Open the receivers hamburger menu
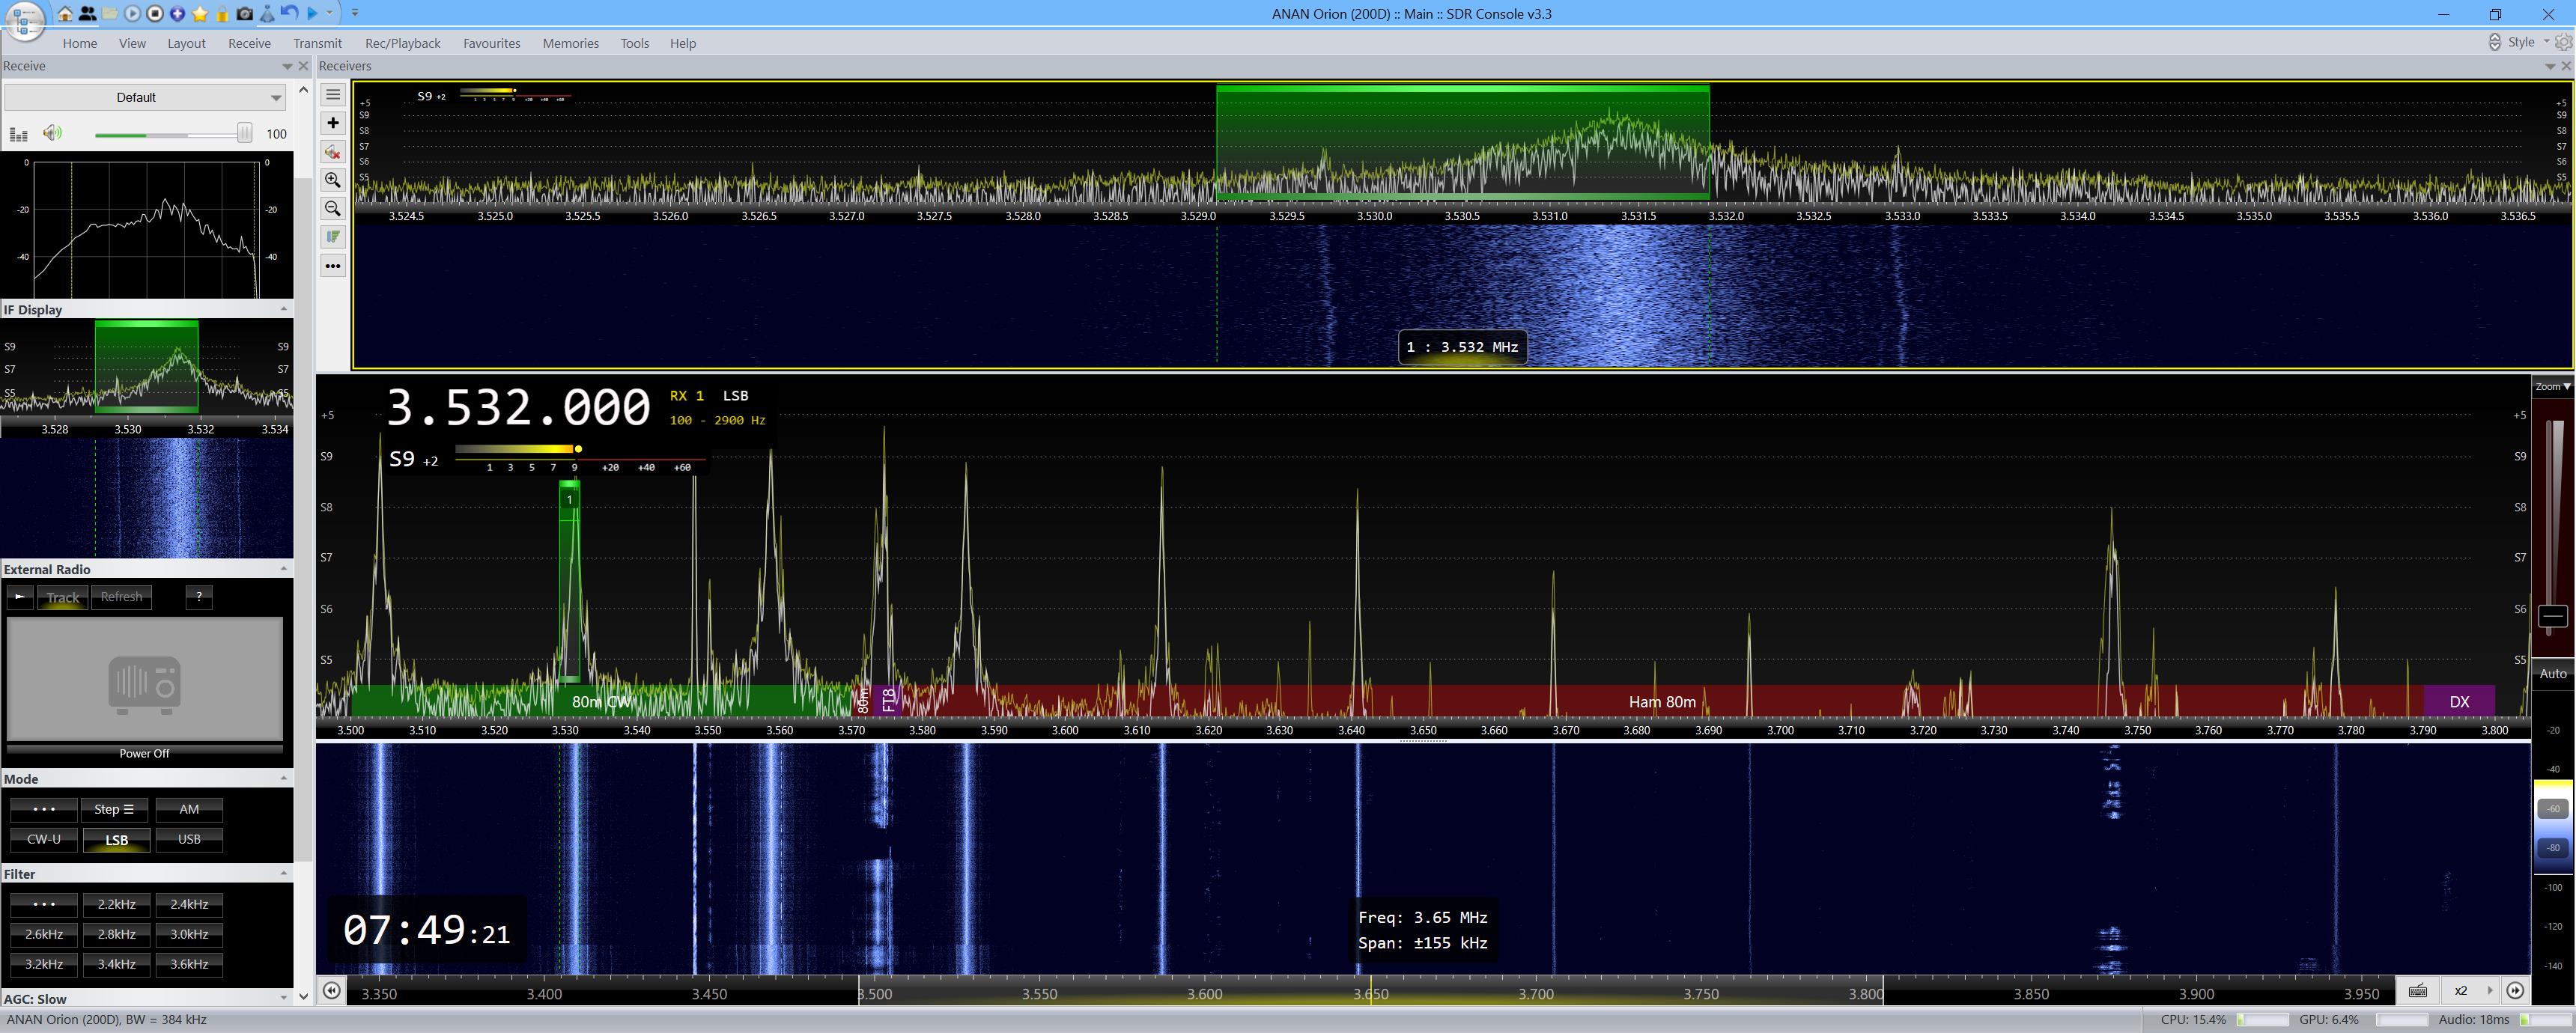This screenshot has height=1033, width=2576. point(333,95)
